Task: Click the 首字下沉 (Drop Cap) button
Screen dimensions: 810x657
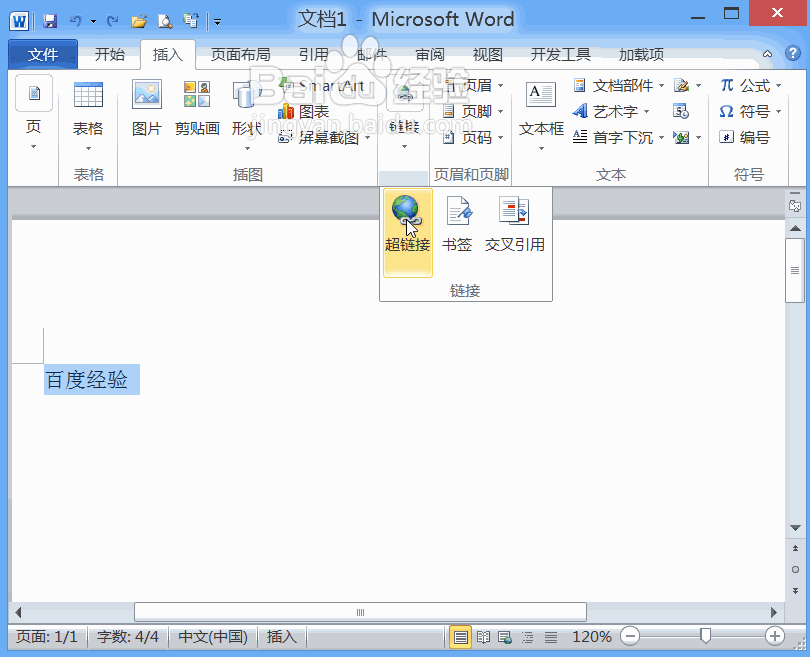Action: (610, 137)
